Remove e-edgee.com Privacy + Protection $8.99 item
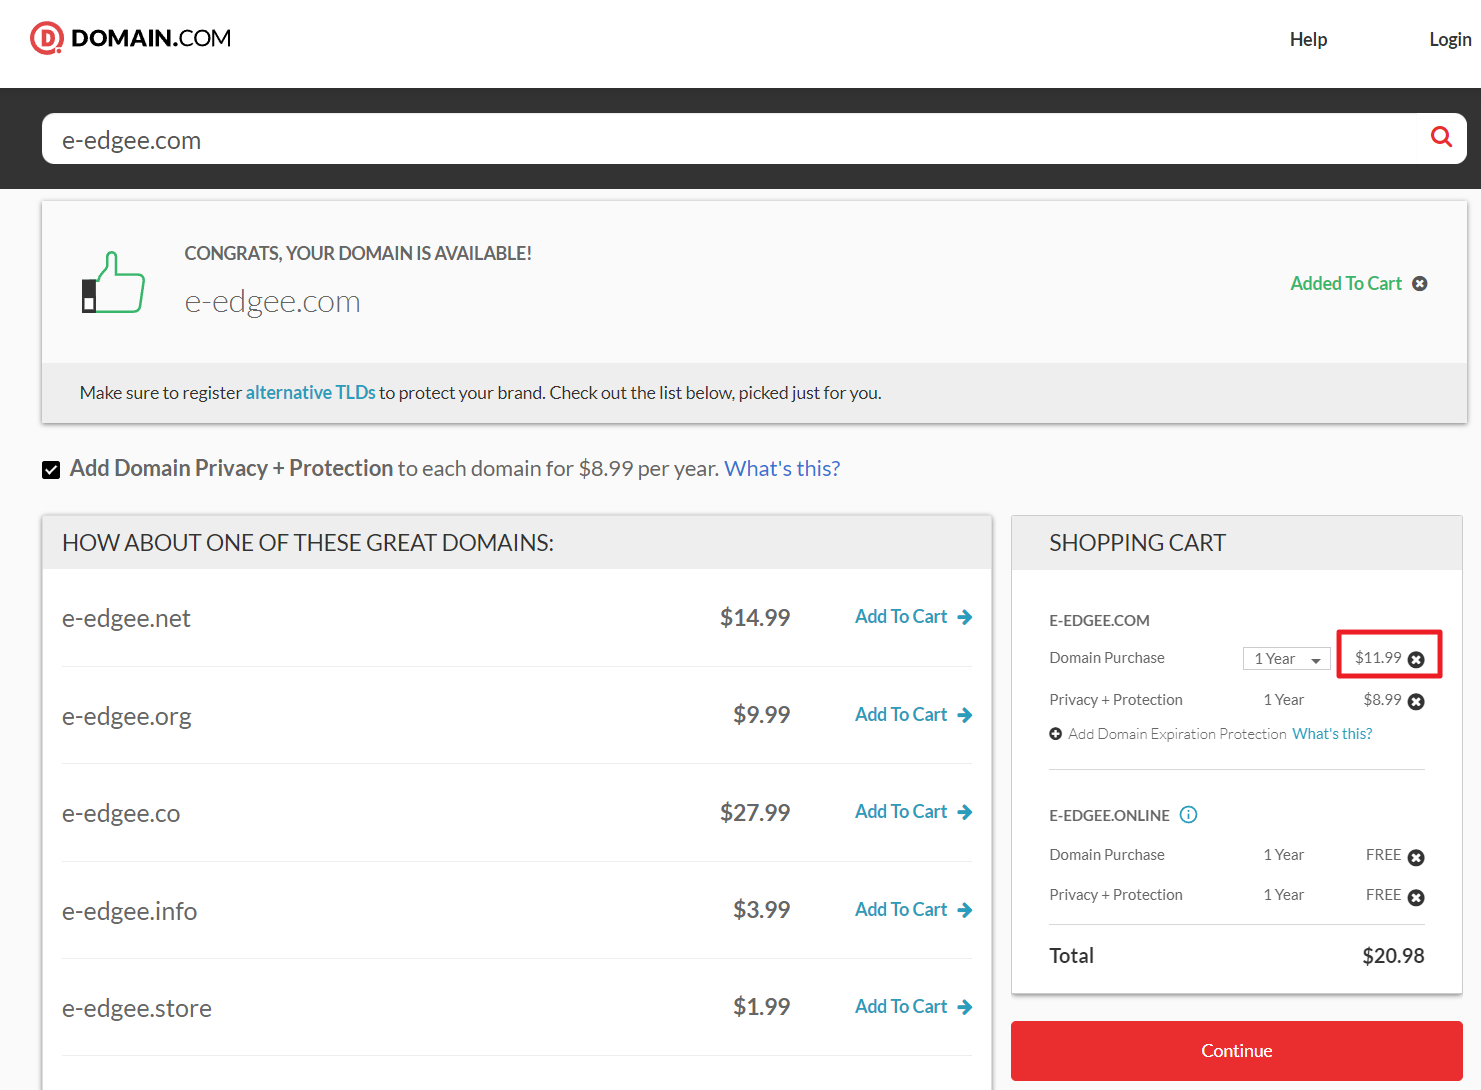The height and width of the screenshot is (1090, 1481). tap(1416, 701)
